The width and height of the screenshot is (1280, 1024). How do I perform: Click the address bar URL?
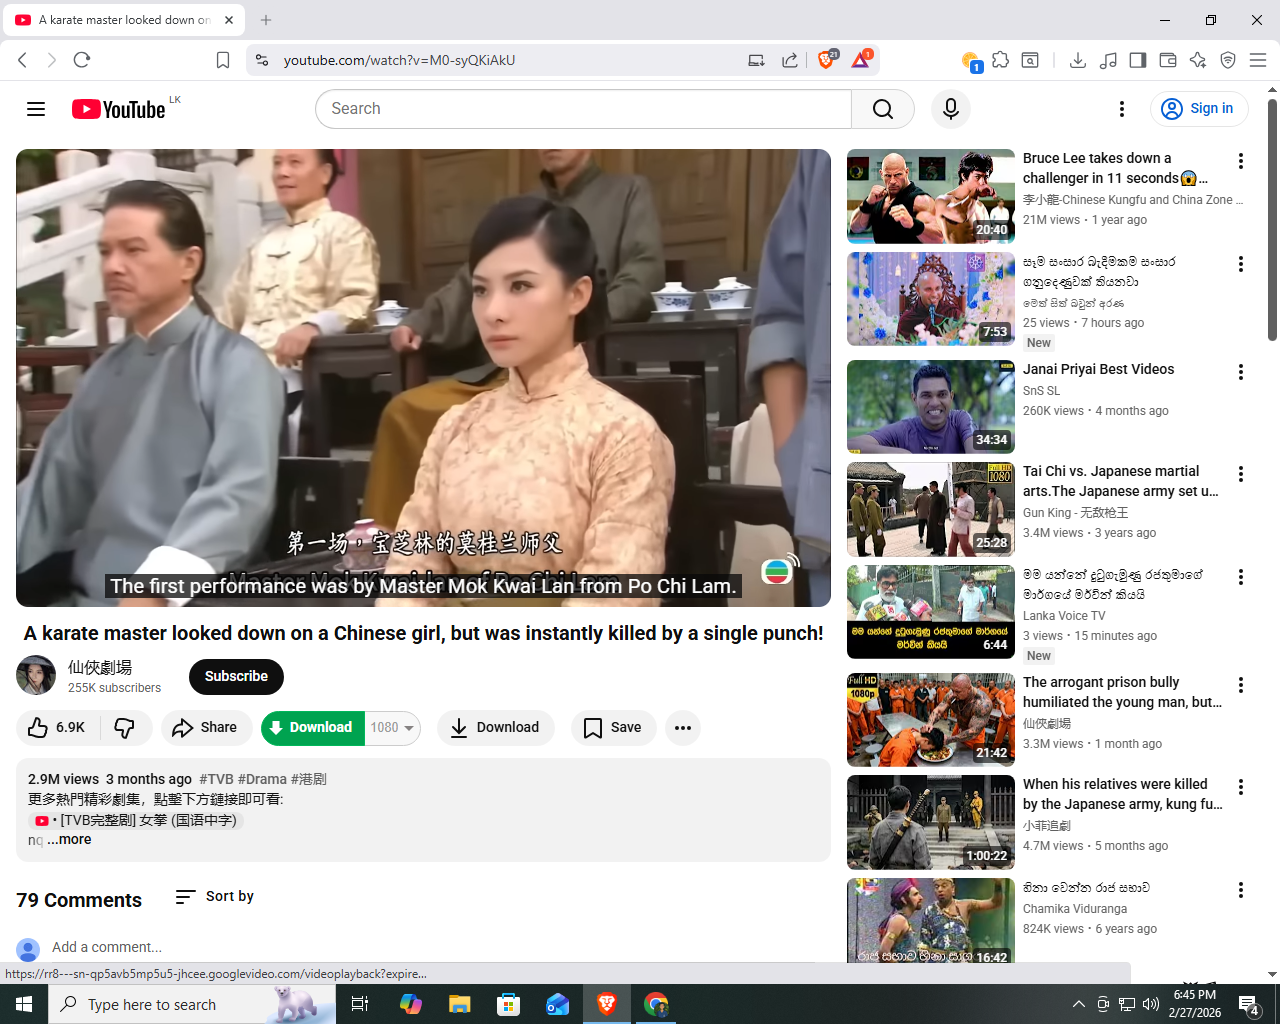coord(399,60)
